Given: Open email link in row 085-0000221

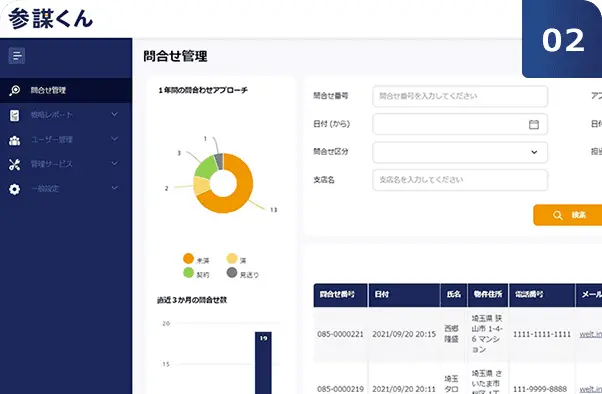Looking at the screenshot, I should click(590, 334).
